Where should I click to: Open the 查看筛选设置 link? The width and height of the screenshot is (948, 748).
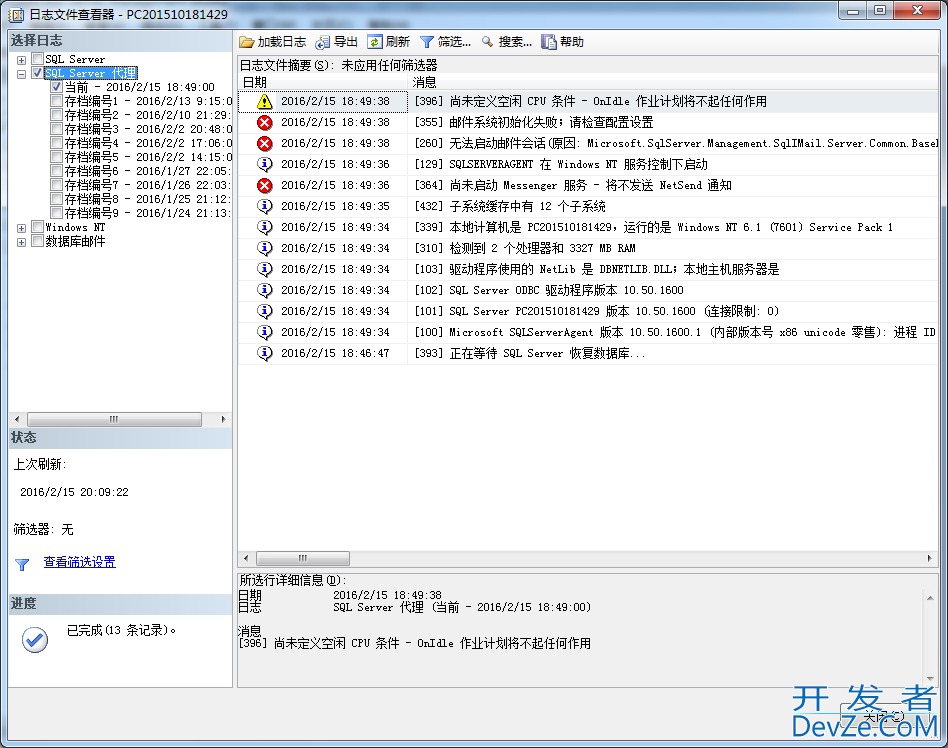coord(79,562)
